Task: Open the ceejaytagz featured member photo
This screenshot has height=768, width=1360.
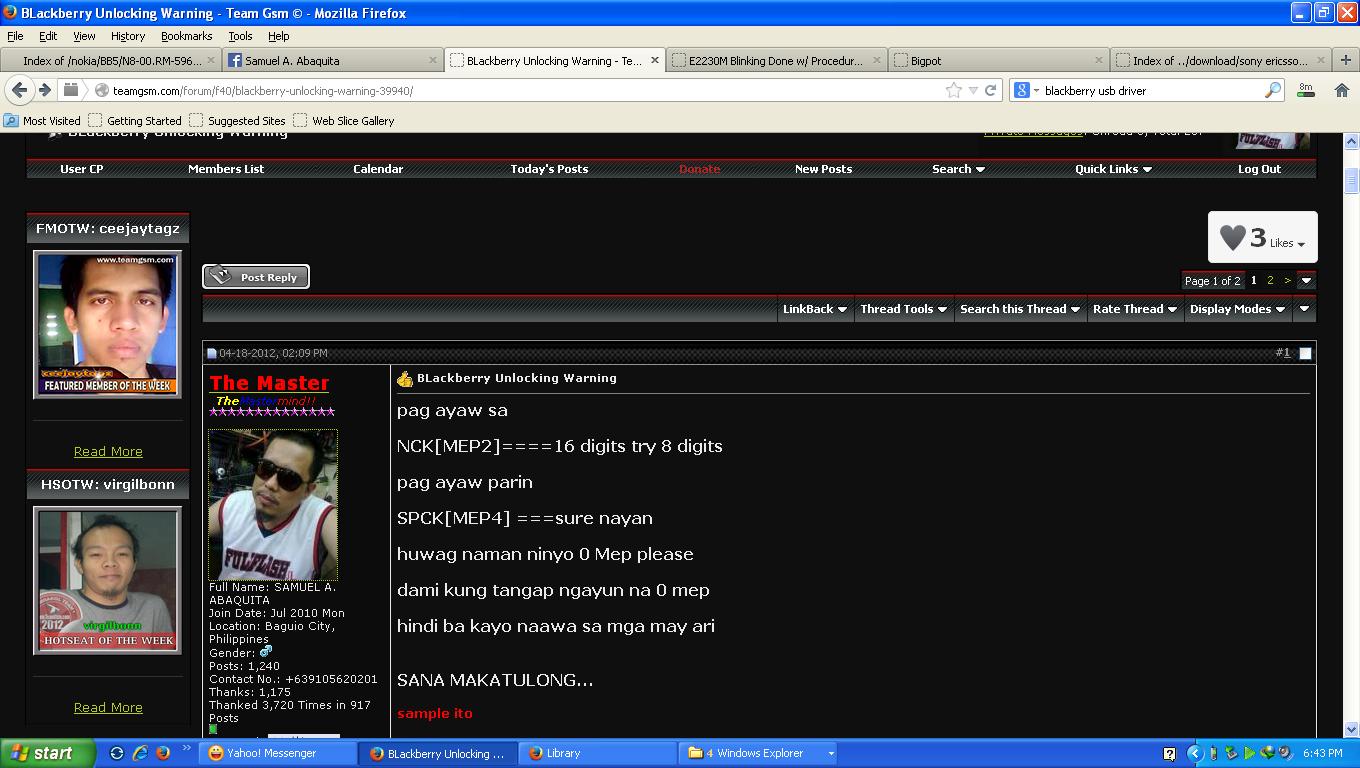Action: coord(108,324)
